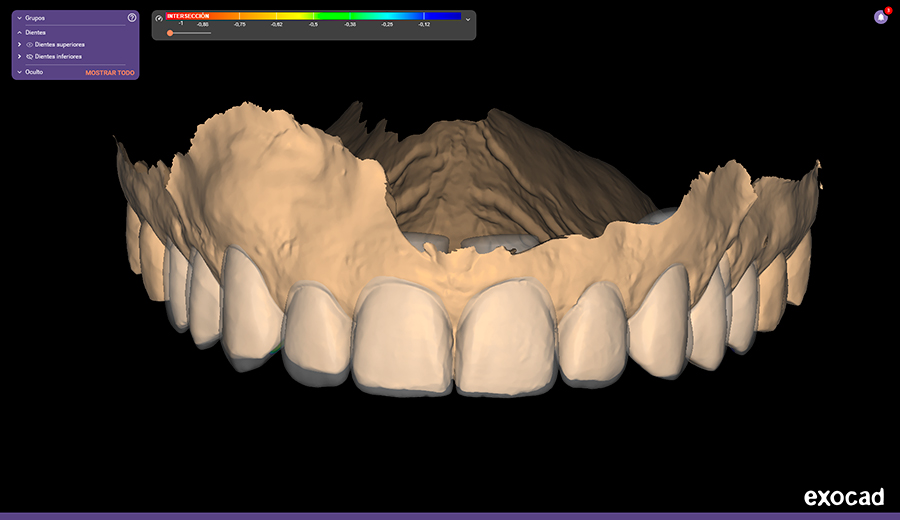900x520 pixels.
Task: Toggle hidden-eye icon for Dientes inferiores
Action: coord(30,57)
